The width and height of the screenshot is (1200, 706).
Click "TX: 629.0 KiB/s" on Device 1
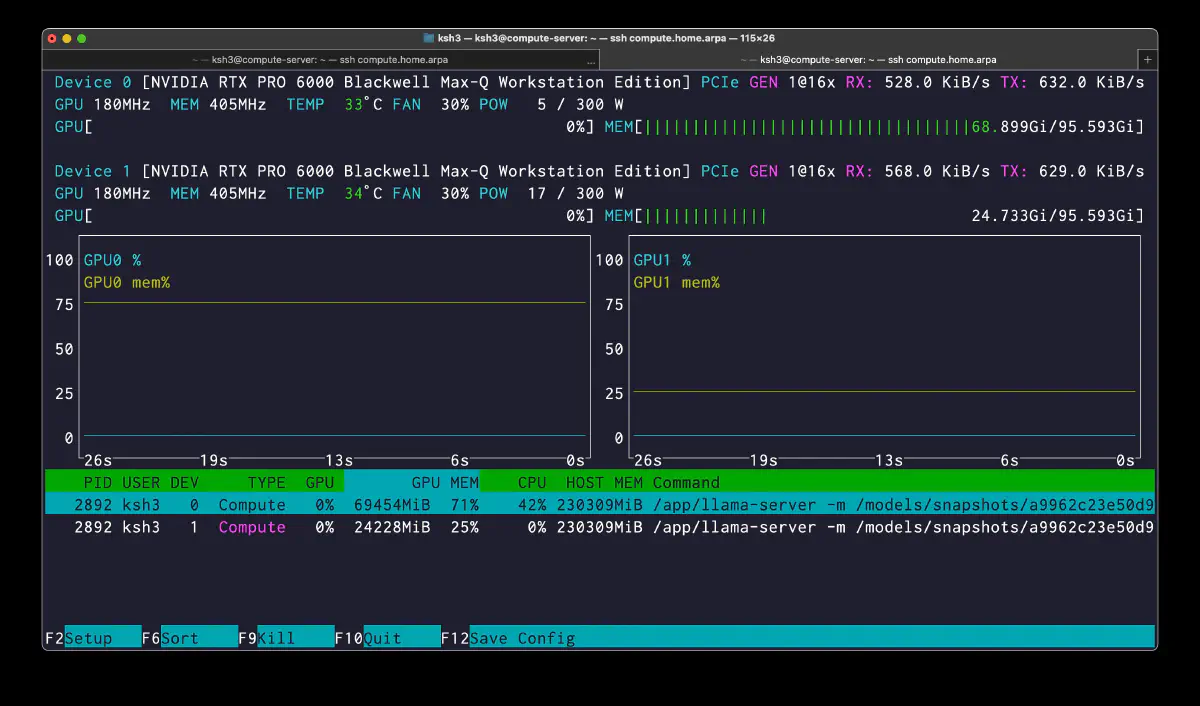(x=1072, y=171)
